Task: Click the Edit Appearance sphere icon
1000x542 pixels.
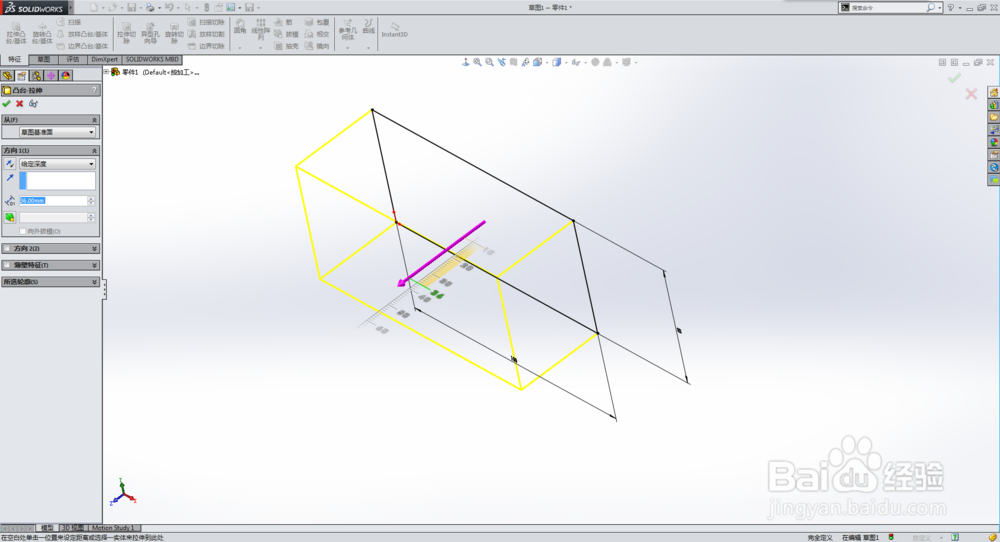Action: 595,62
